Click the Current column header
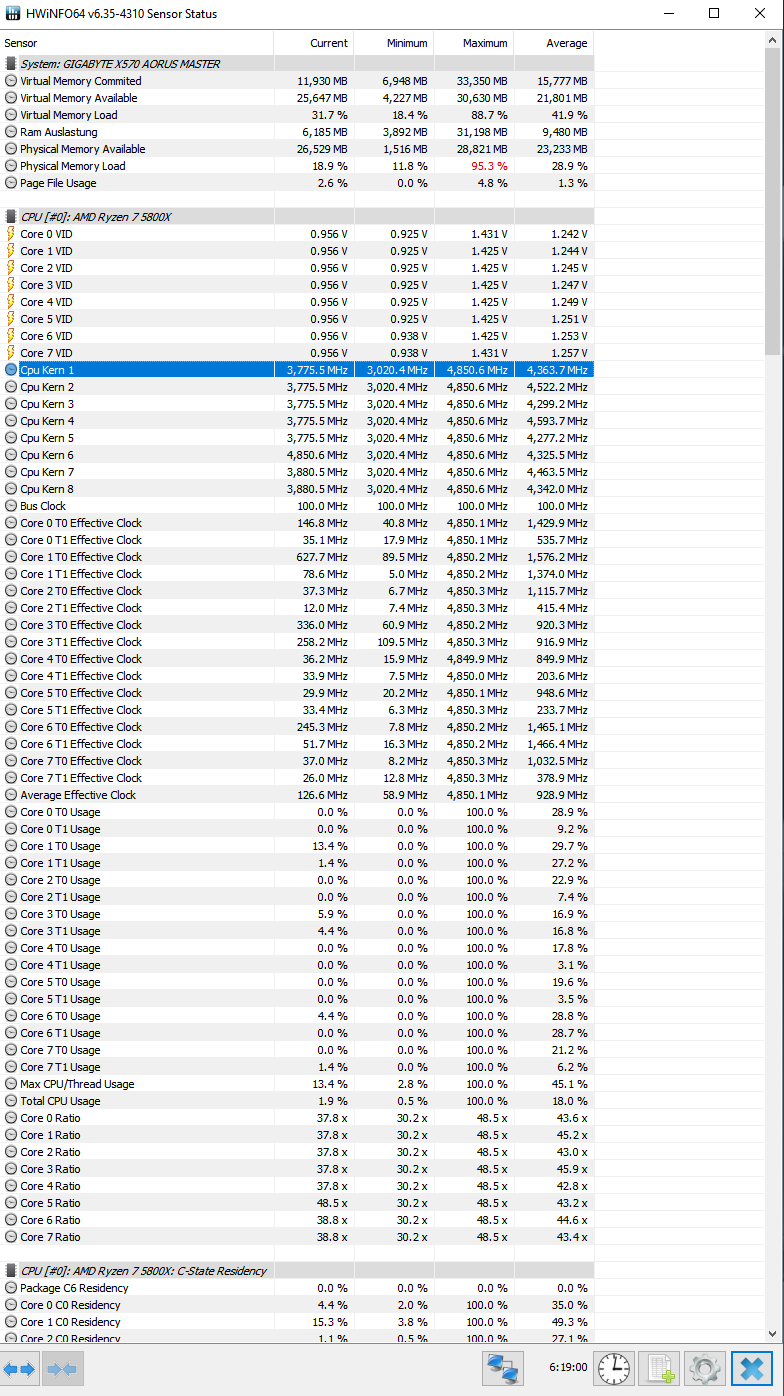Image resolution: width=784 pixels, height=1396 pixels. coord(313,43)
